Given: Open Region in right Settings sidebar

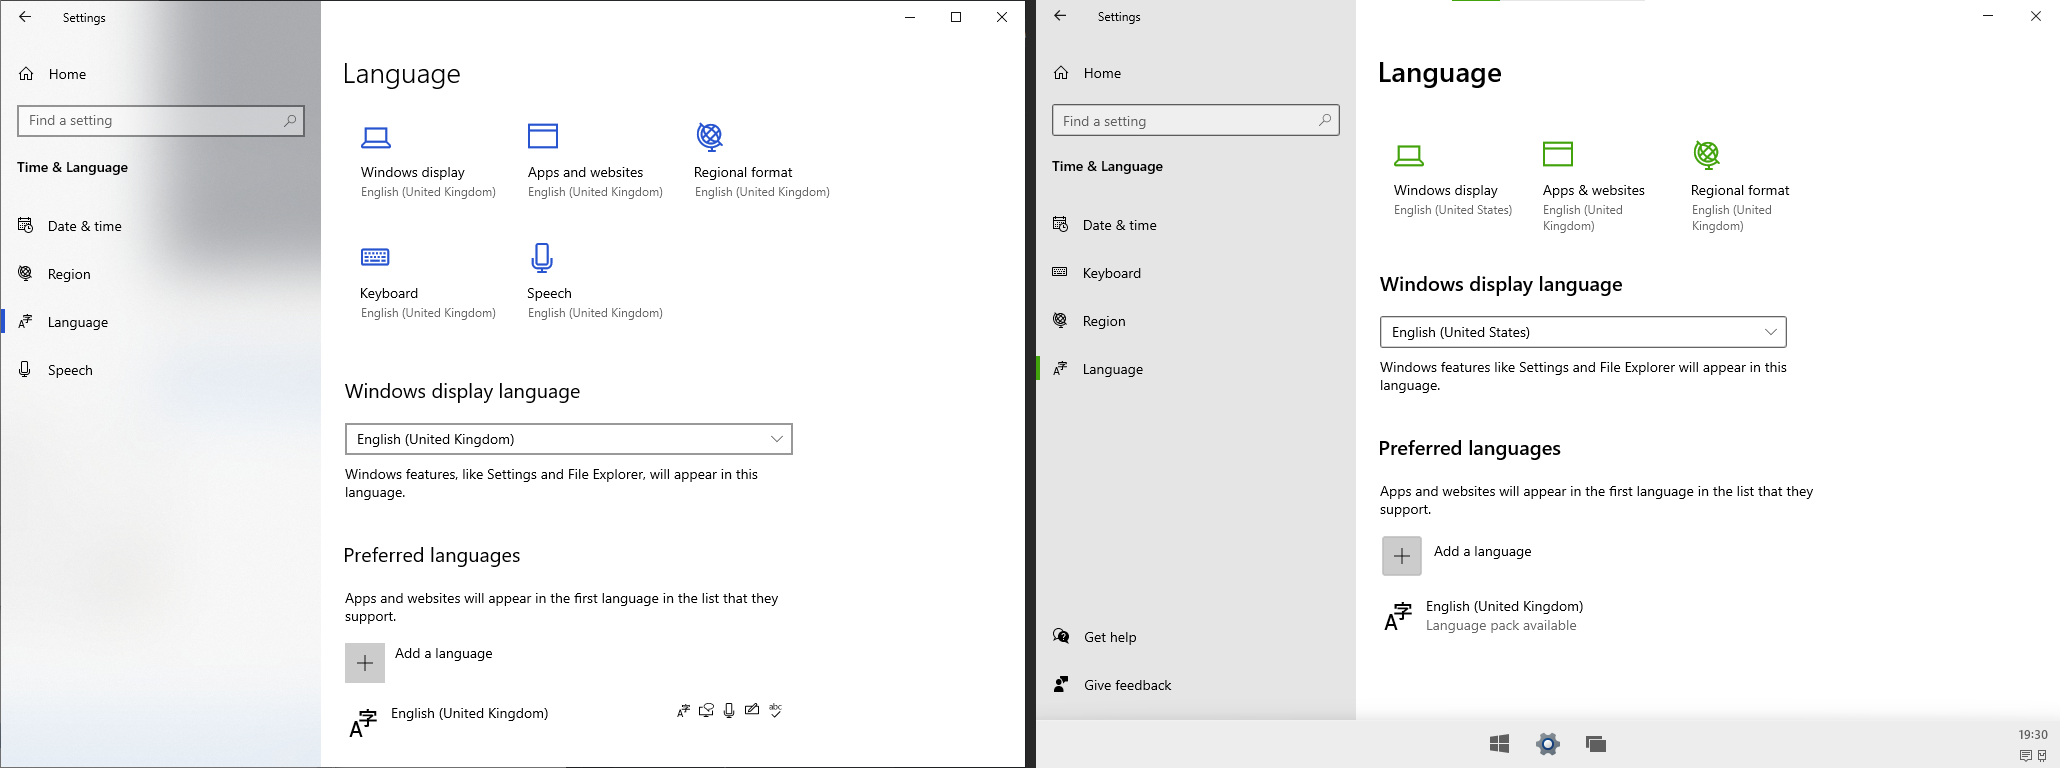Looking at the screenshot, I should [1196, 321].
